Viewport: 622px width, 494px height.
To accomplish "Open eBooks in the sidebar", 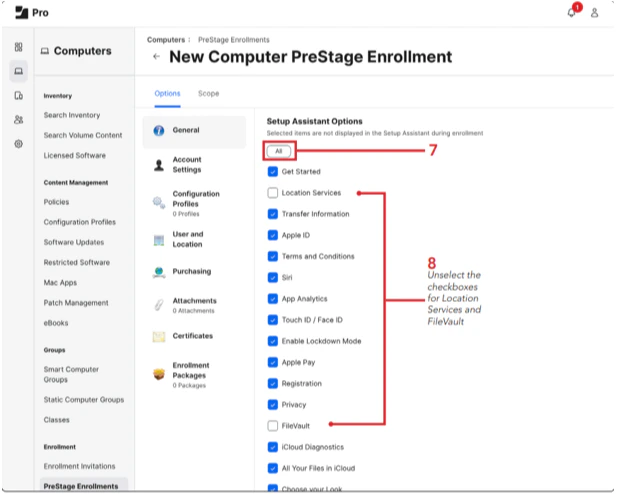I will pyautogui.click(x=56, y=323).
